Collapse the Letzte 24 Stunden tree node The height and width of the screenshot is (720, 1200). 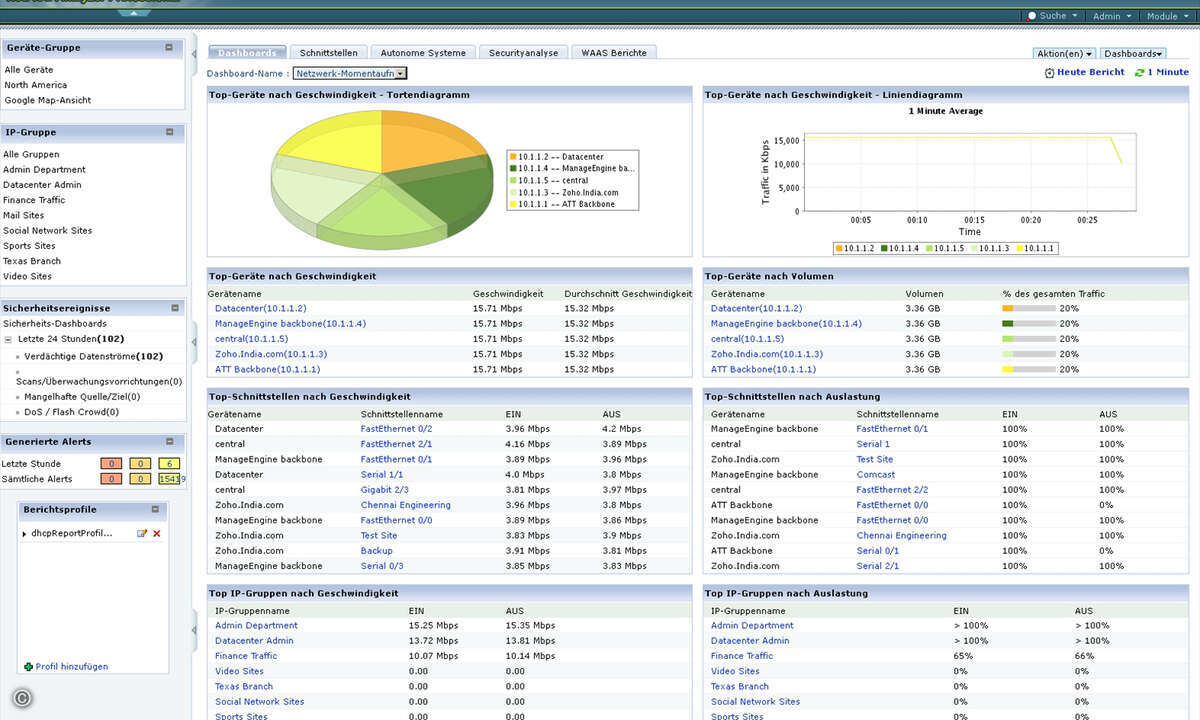point(8,339)
